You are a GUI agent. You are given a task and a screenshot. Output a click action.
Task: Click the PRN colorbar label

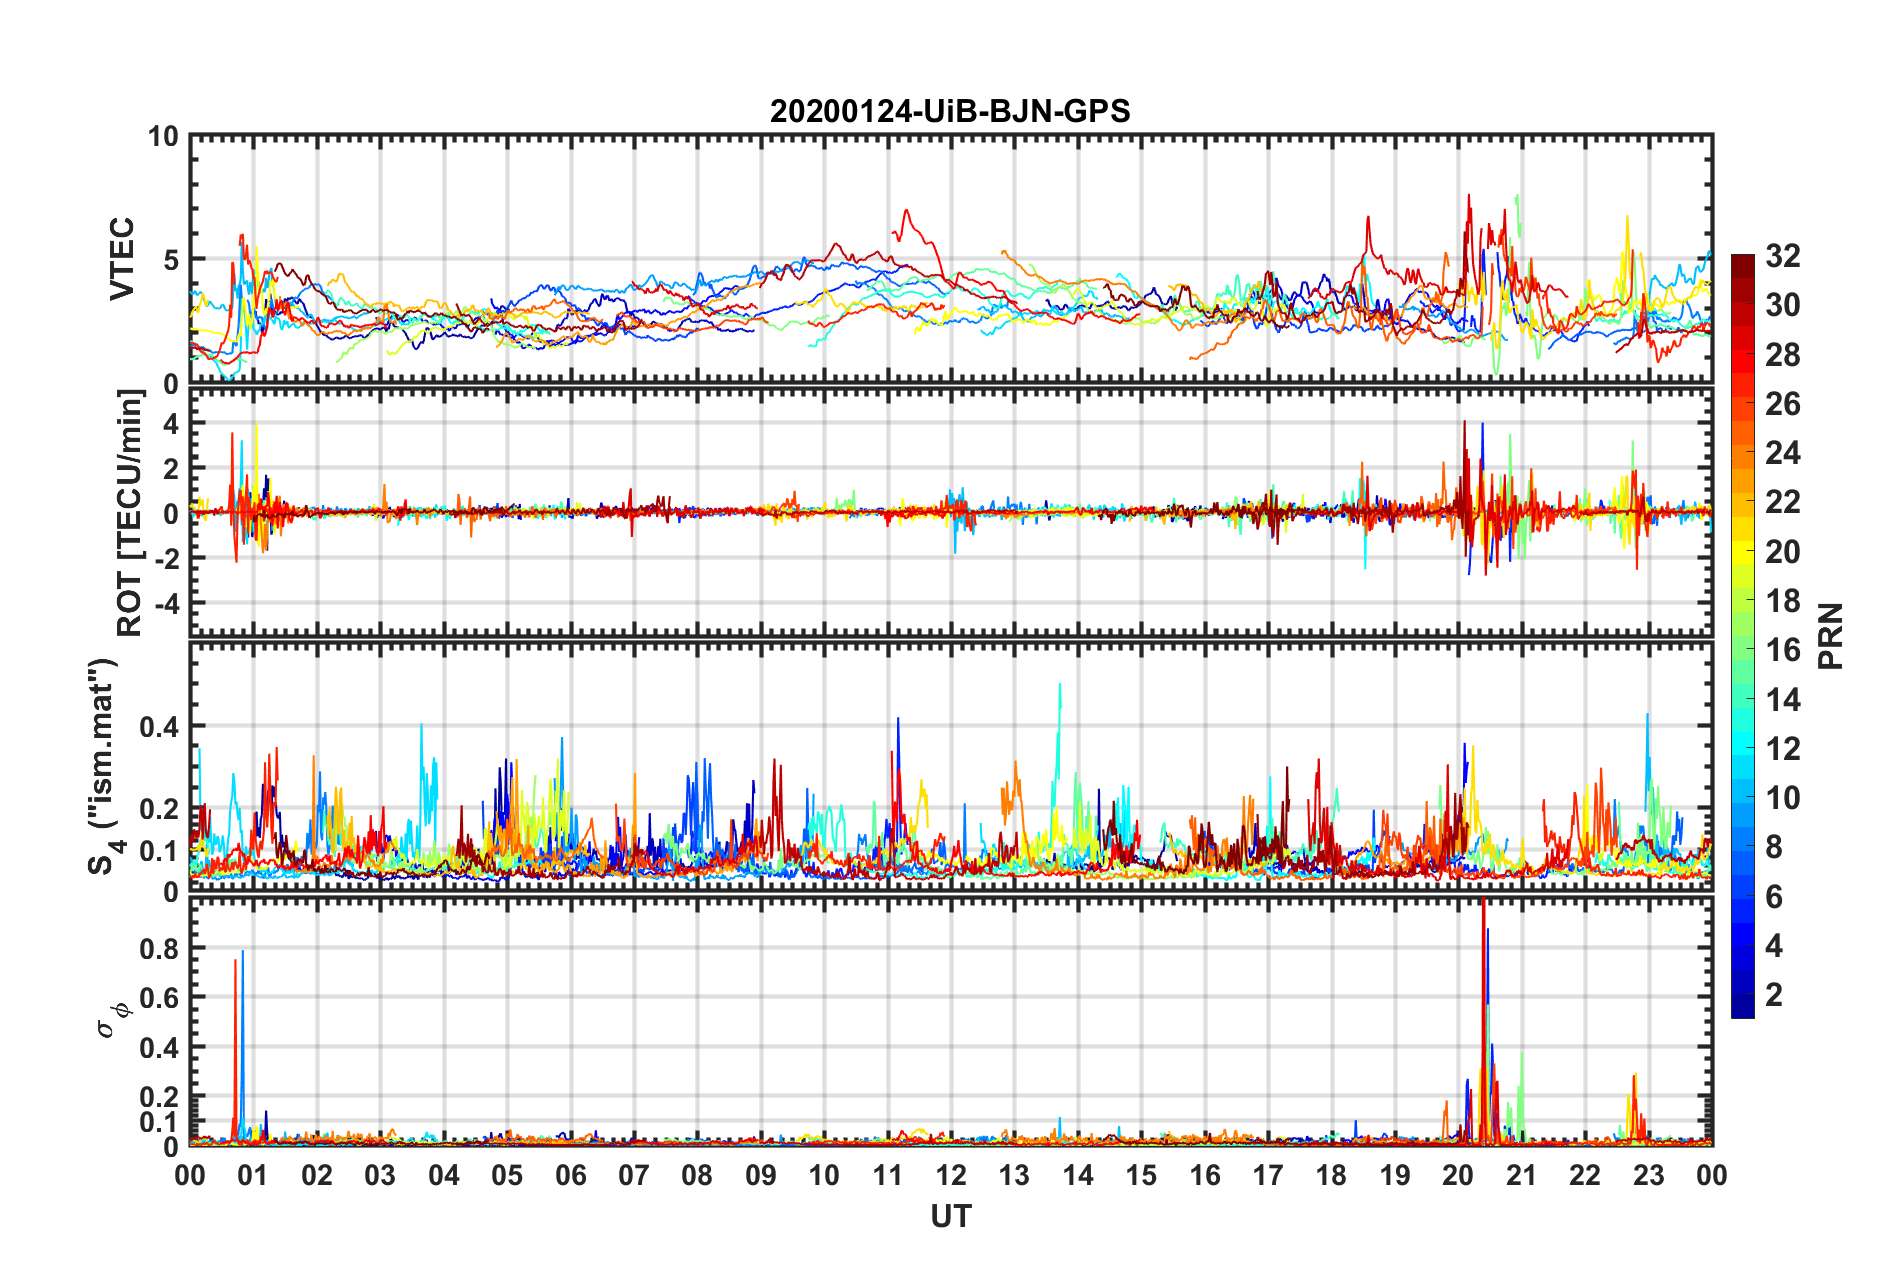1831,636
